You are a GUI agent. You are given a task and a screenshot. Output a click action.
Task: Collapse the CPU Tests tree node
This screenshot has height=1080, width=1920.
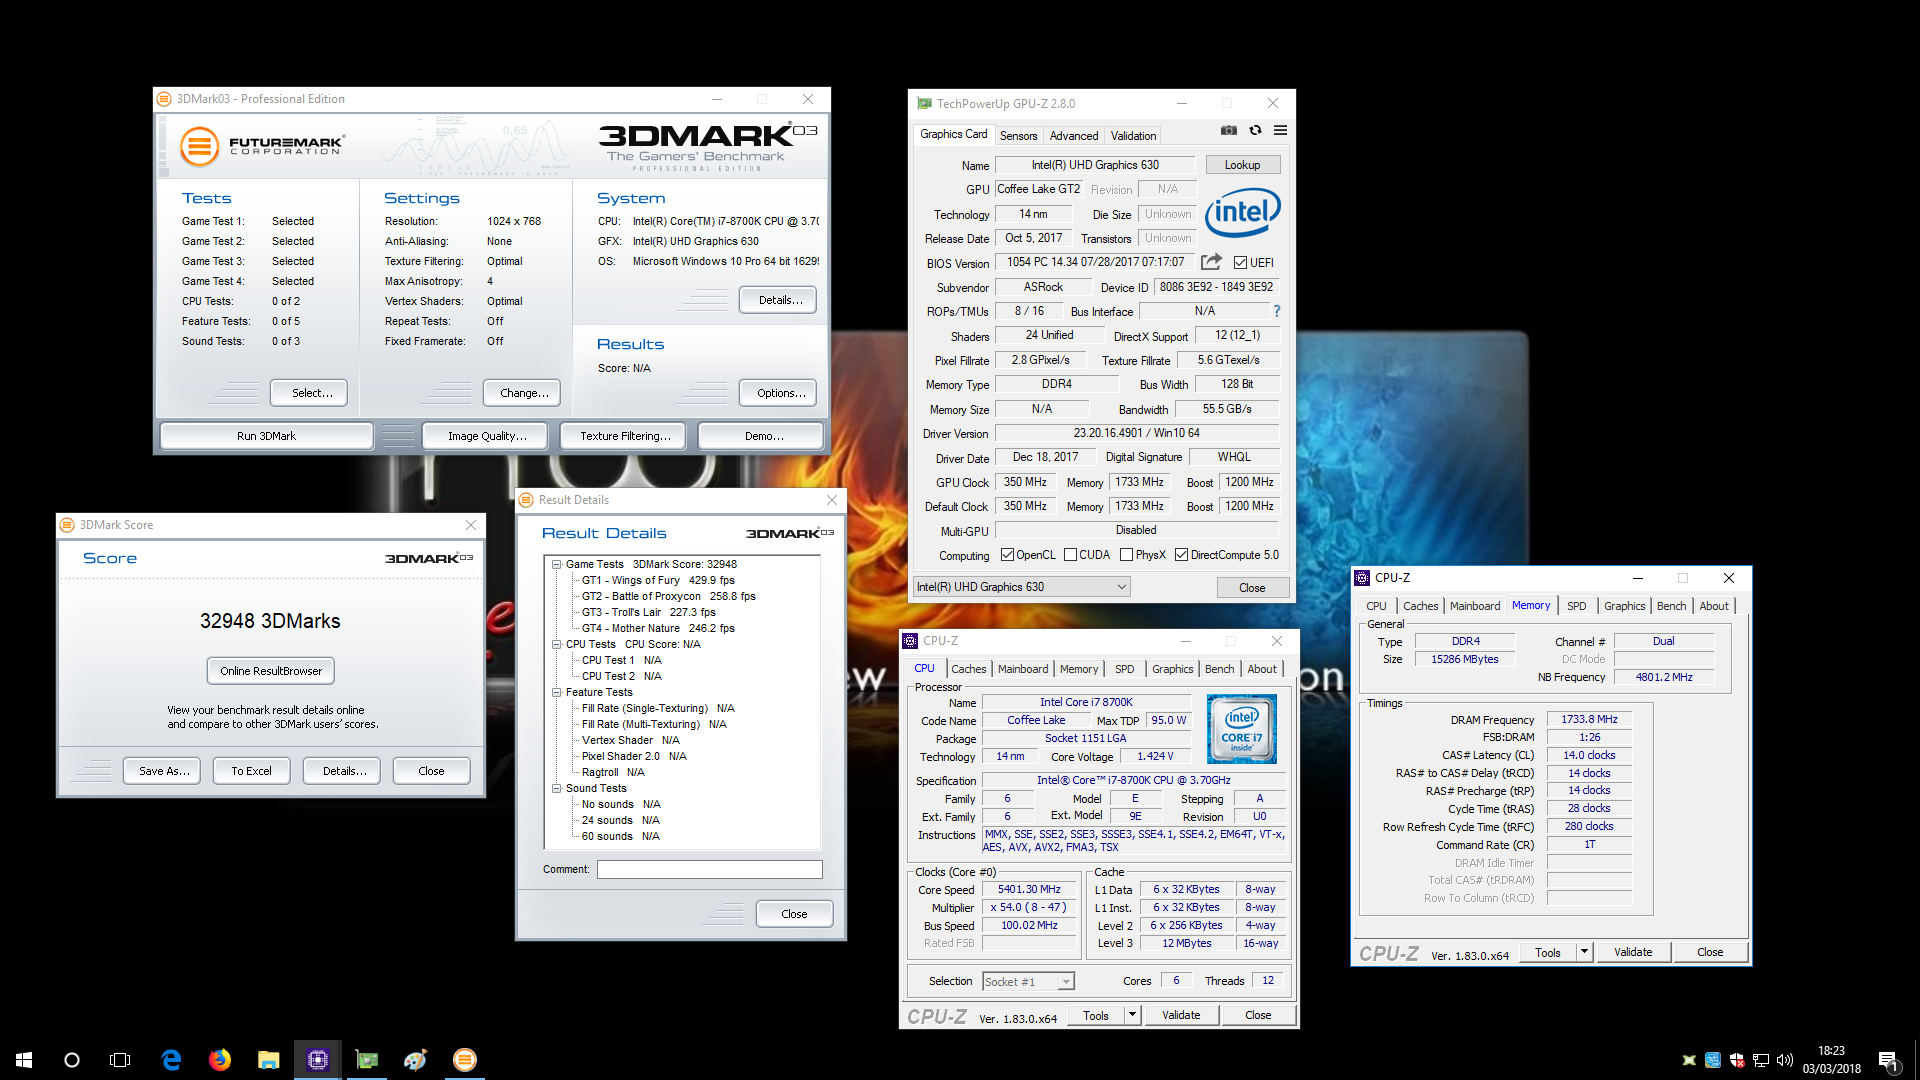click(556, 644)
